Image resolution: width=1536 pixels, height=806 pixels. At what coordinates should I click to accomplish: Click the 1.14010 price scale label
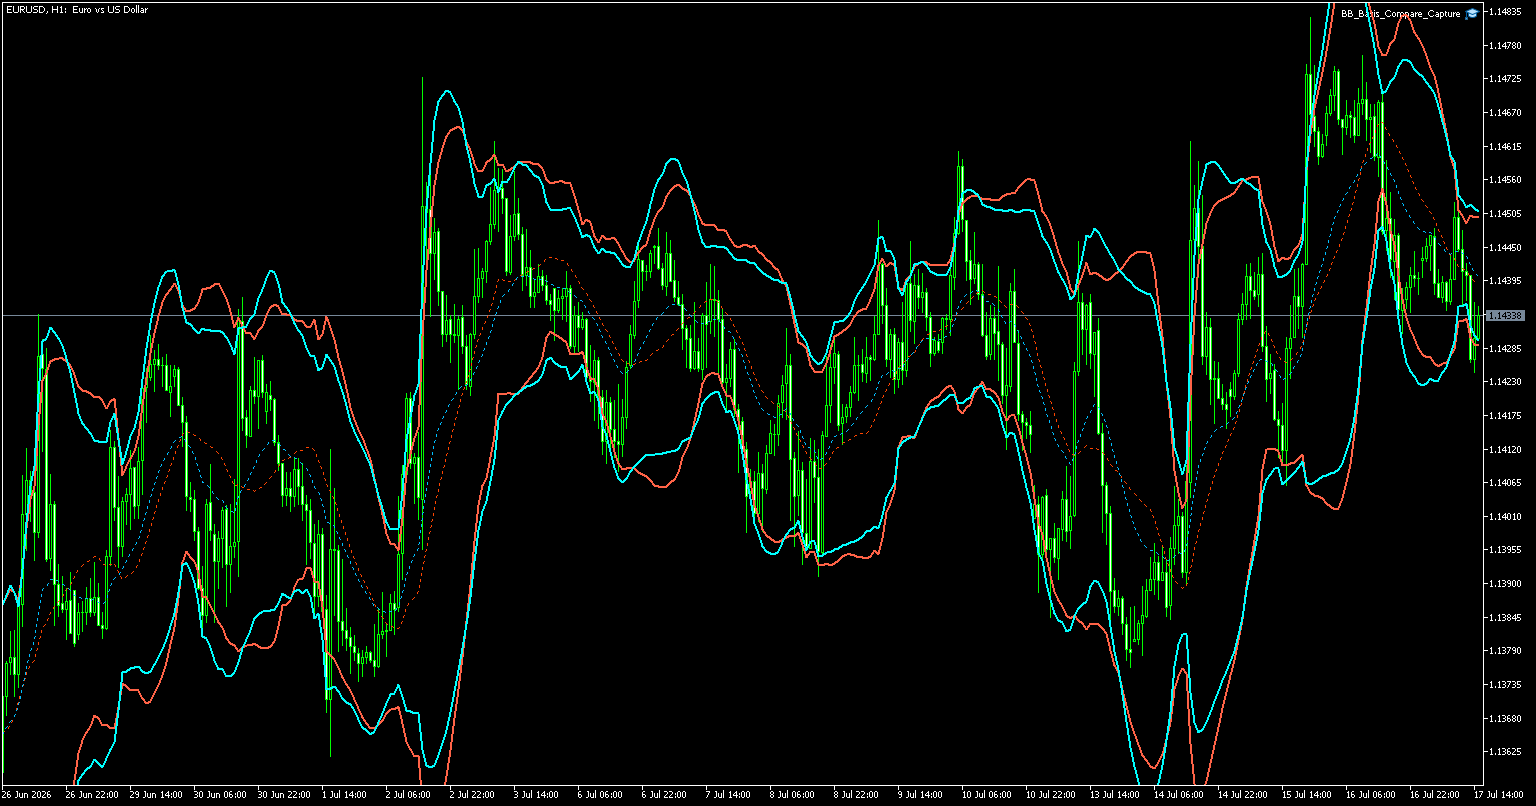(x=1505, y=516)
